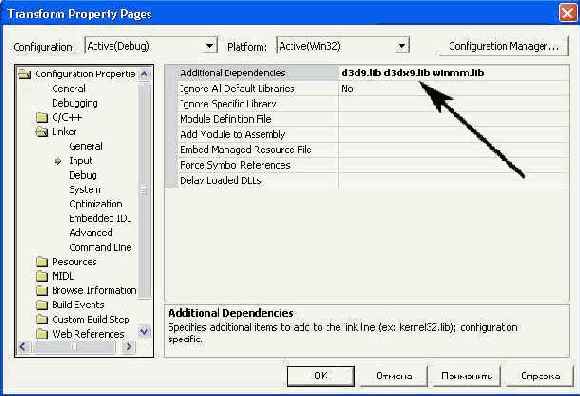Select the Debugging tree item
580x396 pixels.
click(x=75, y=103)
